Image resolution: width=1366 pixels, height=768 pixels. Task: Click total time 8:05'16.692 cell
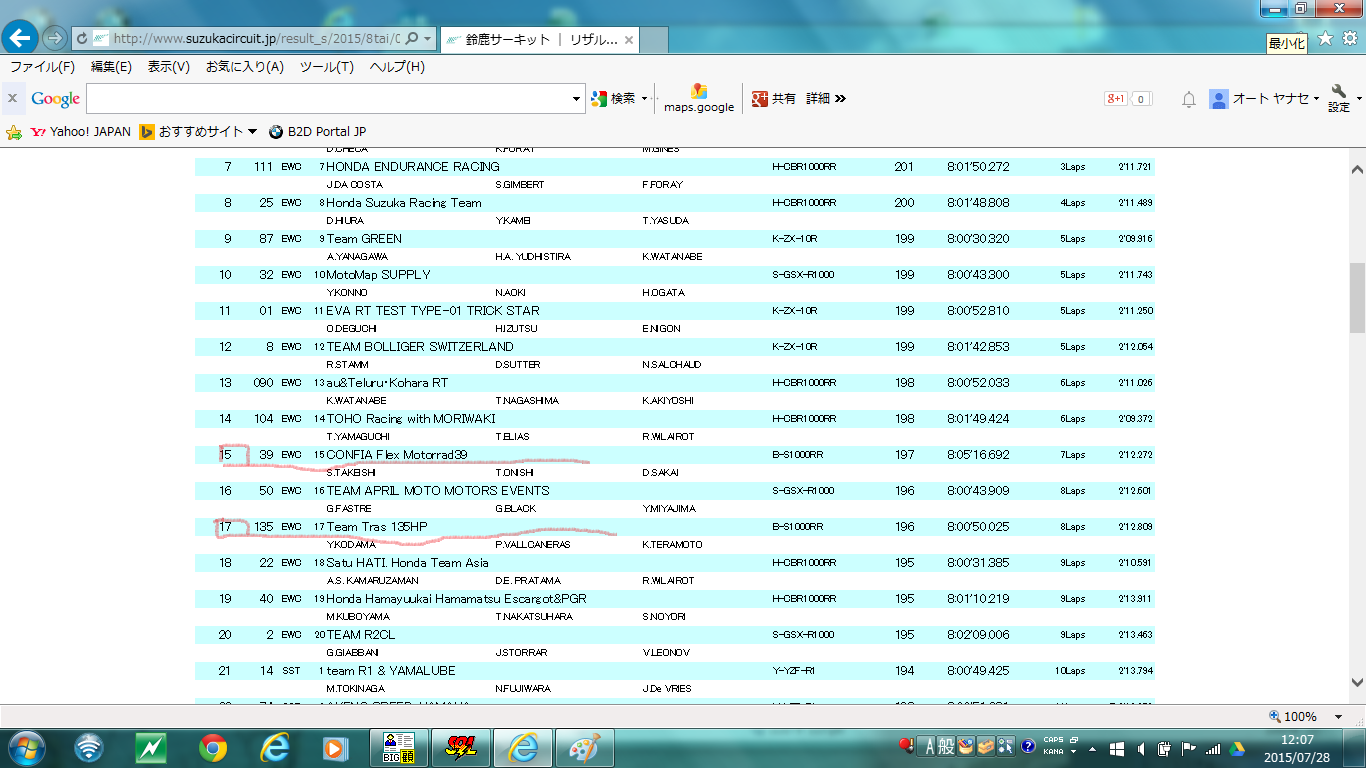pos(978,455)
